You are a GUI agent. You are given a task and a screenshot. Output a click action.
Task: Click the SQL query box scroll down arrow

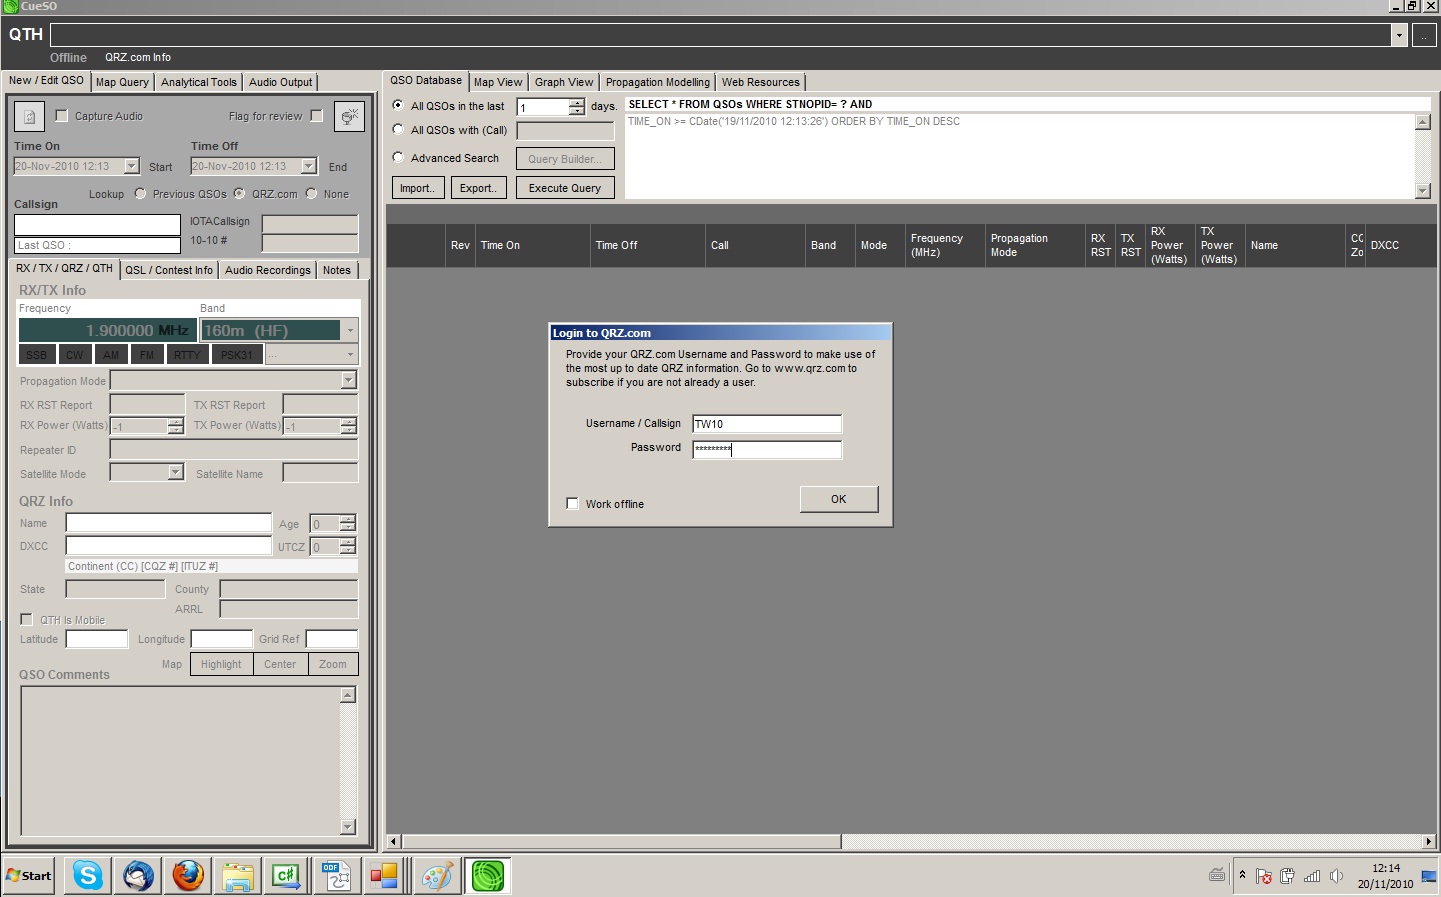click(1423, 191)
